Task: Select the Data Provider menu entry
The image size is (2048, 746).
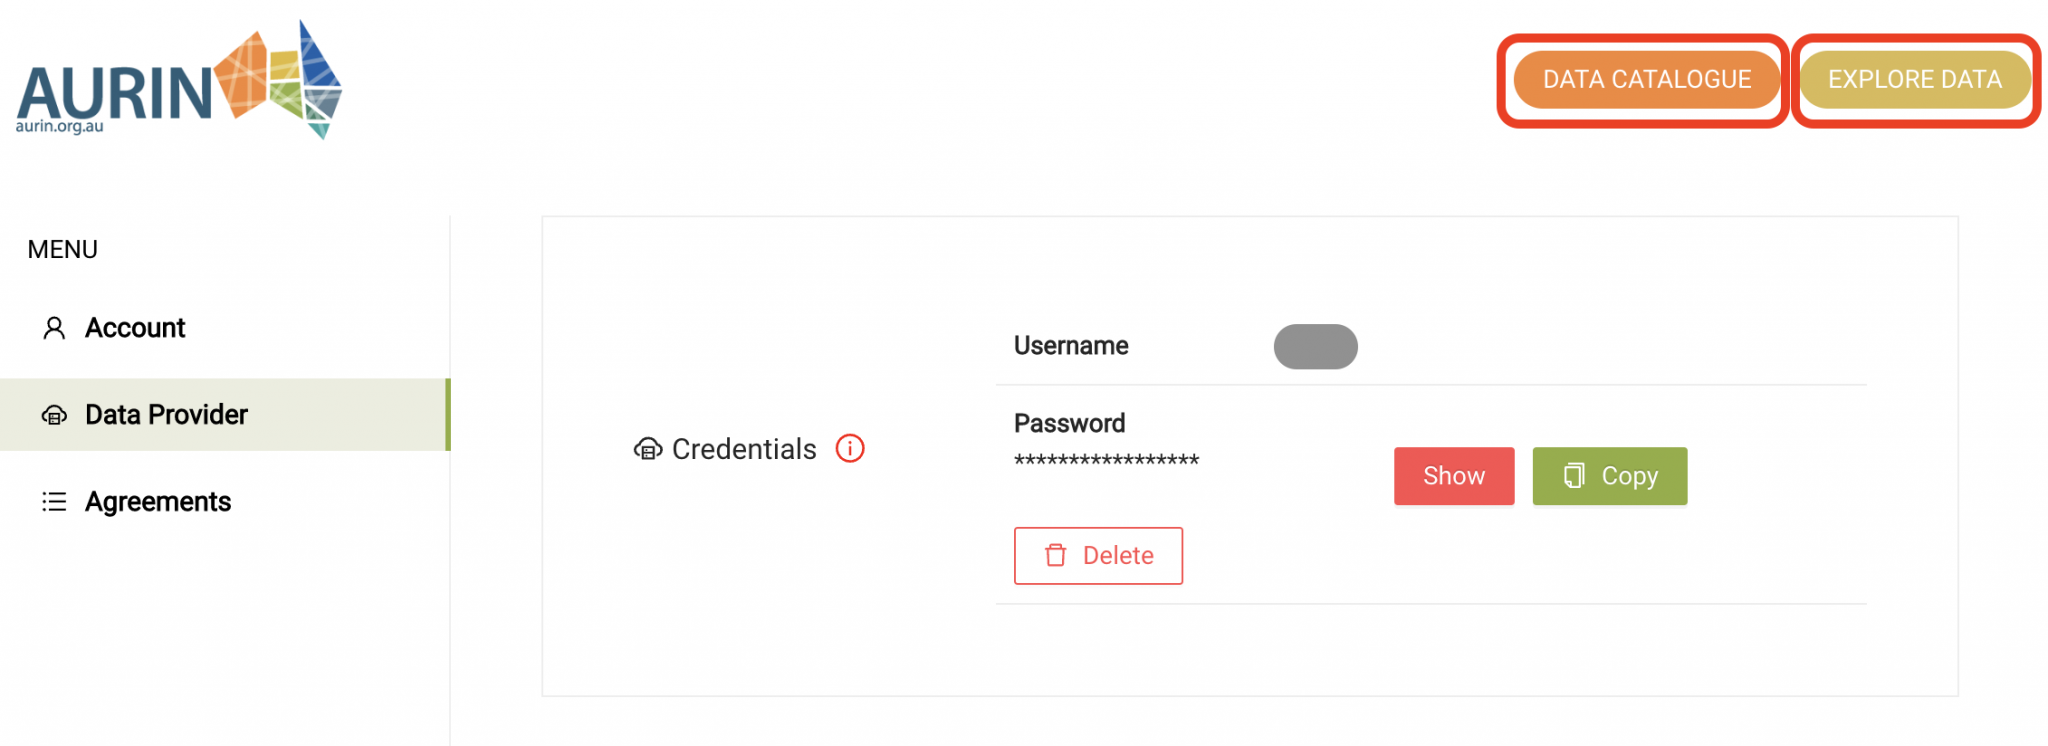Action: point(166,415)
